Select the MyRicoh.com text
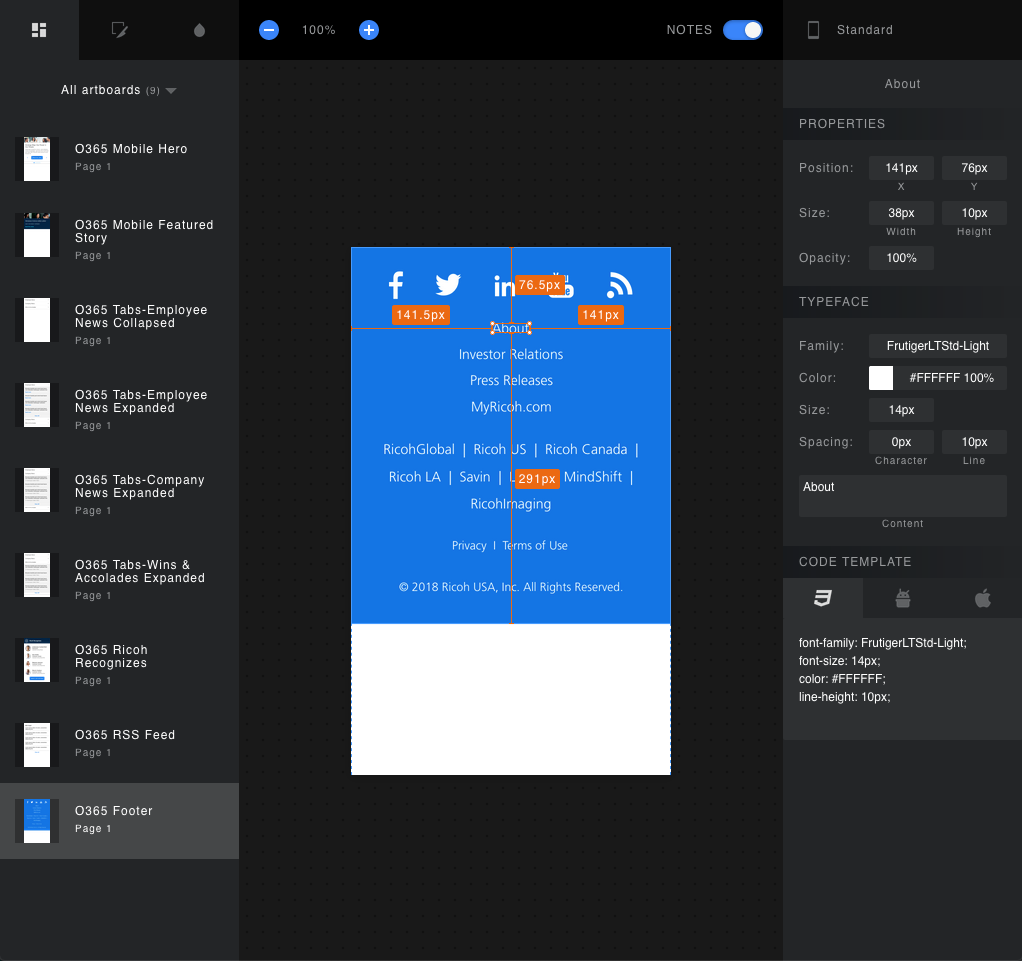1022x961 pixels. tap(511, 407)
